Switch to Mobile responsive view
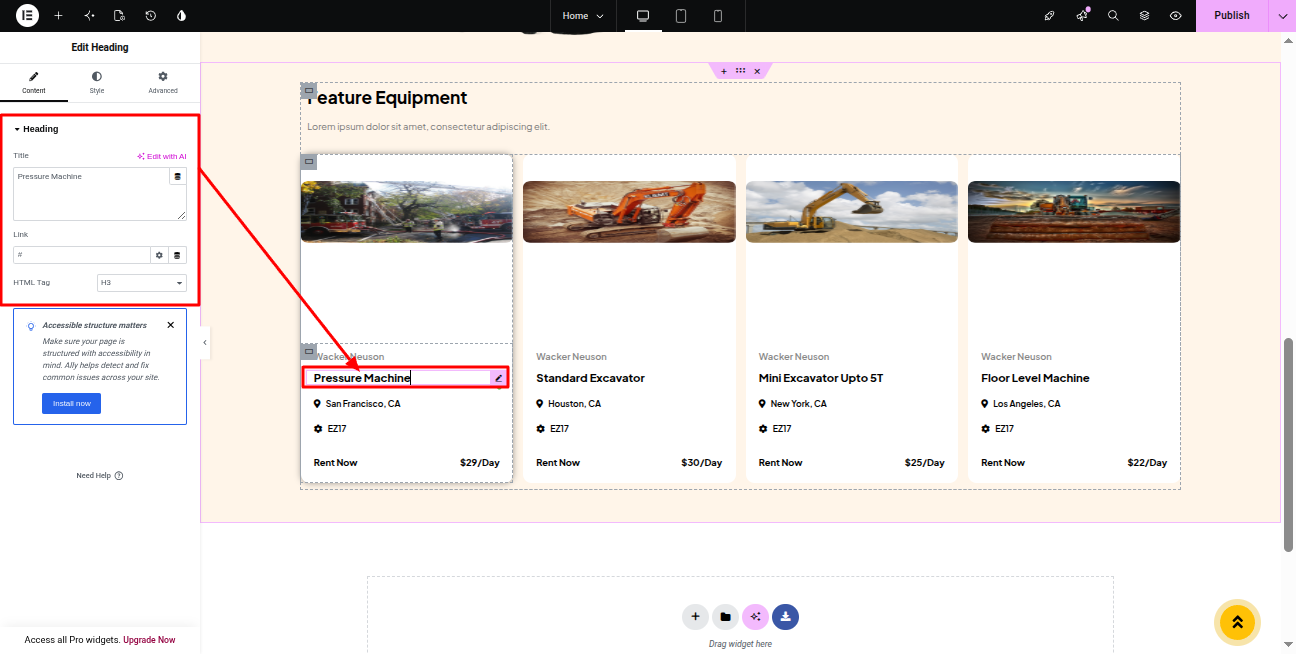 (718, 16)
